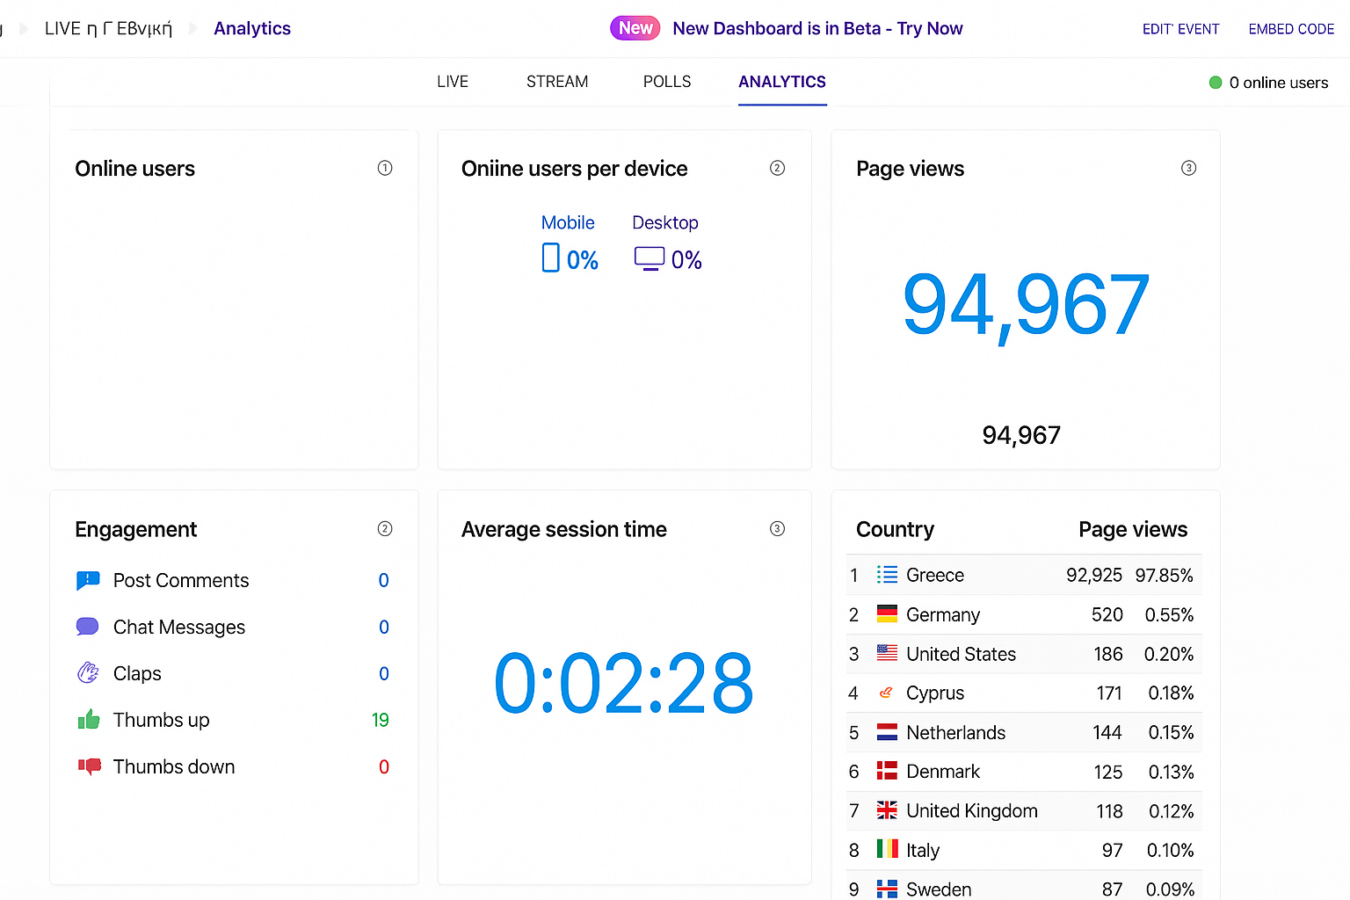Go to the POLLS tab
Viewport: 1350px width, 900px height.
coord(667,82)
